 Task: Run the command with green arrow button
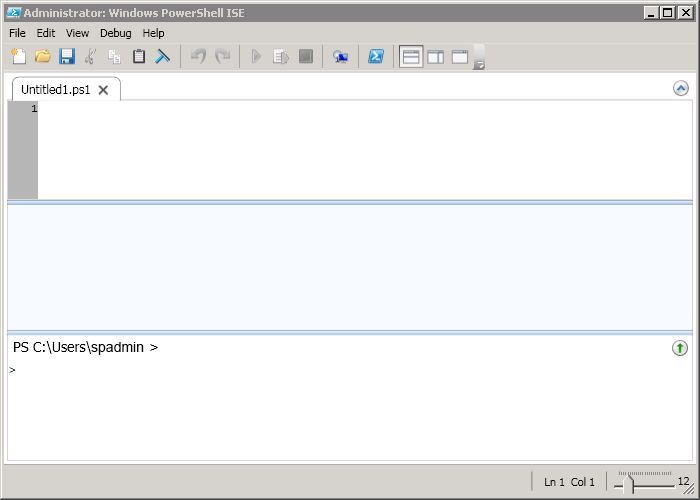(680, 348)
